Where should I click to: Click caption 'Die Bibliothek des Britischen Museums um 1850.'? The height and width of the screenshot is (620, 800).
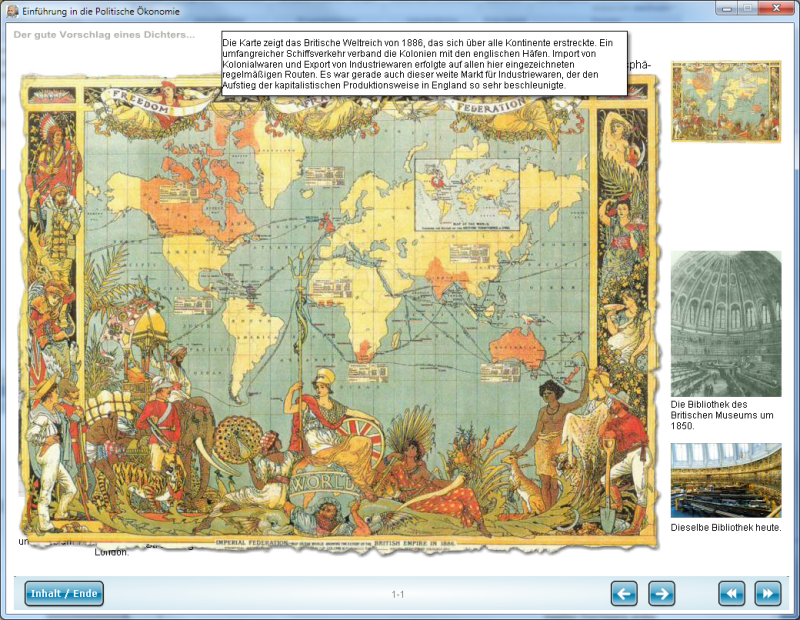pos(722,415)
